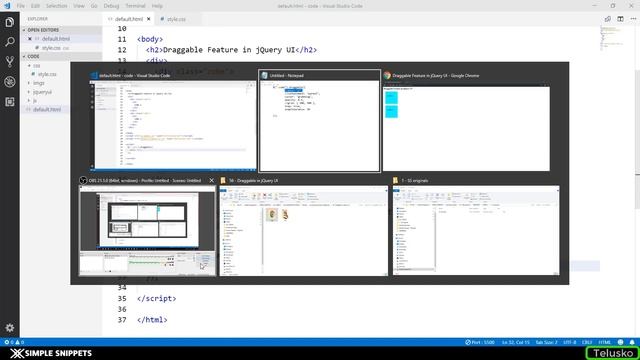Change CRLF line ending in status bar
The image size is (640, 360).
point(587,342)
